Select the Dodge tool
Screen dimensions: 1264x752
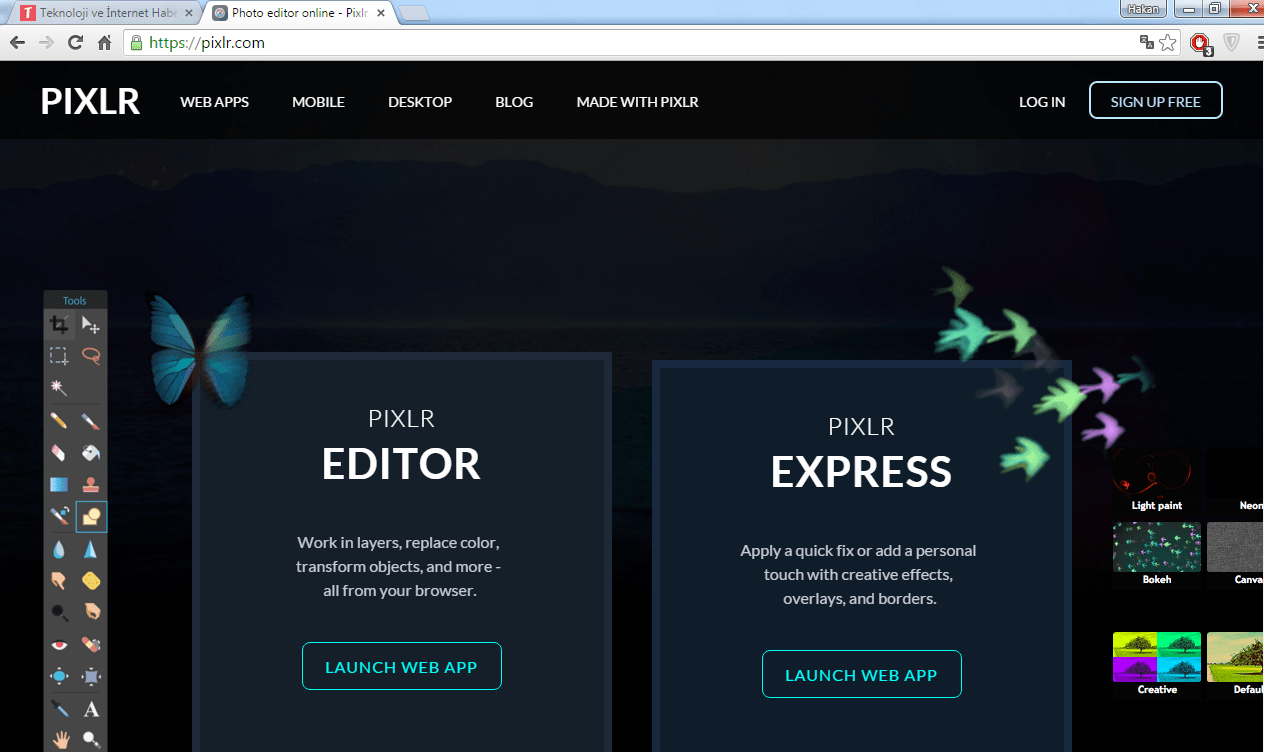tap(60, 611)
